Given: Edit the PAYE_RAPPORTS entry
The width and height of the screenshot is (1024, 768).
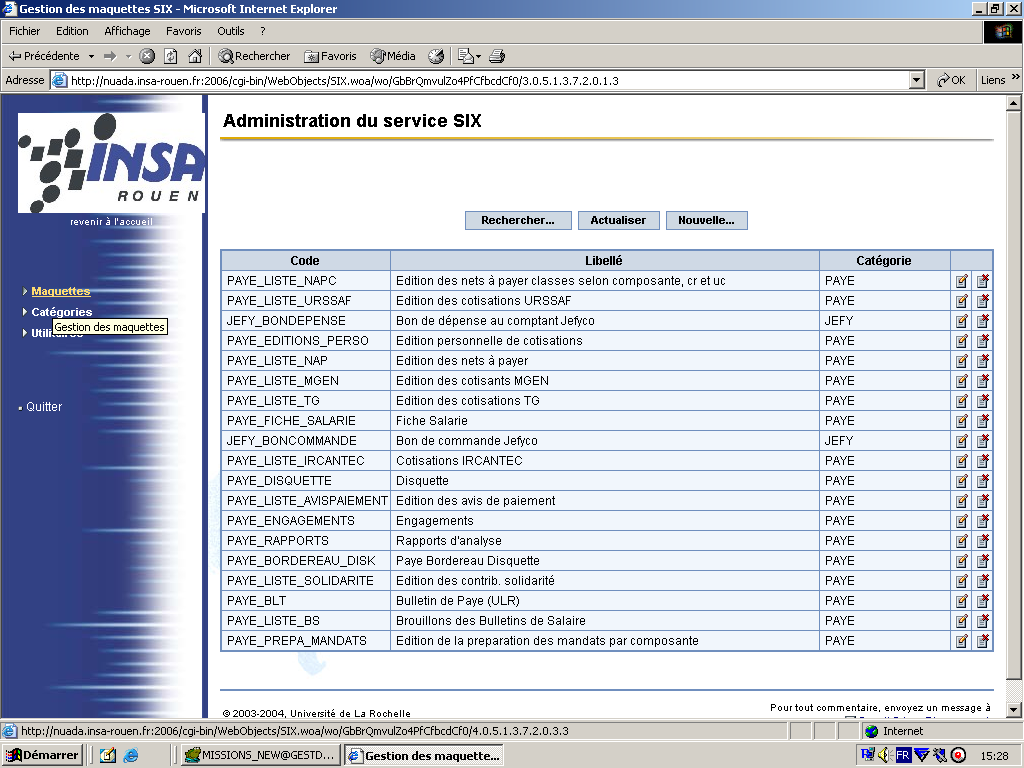Looking at the screenshot, I should [x=961, y=541].
